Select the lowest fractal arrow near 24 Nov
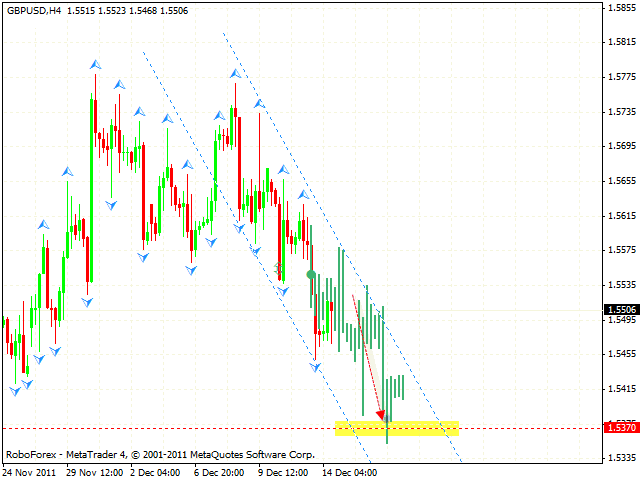The height and width of the screenshot is (480, 640). pyautogui.click(x=15, y=391)
